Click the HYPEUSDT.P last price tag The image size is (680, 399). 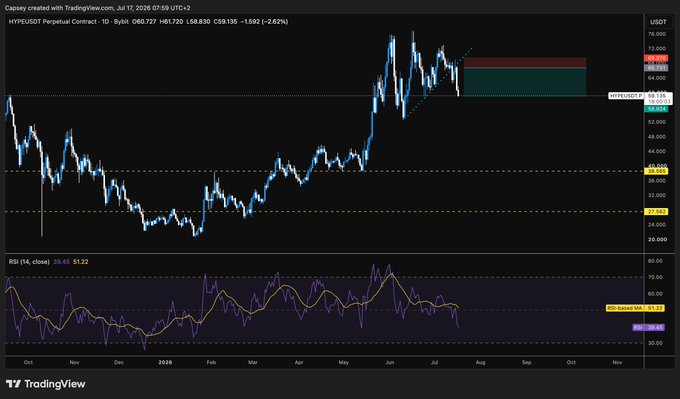(626, 96)
